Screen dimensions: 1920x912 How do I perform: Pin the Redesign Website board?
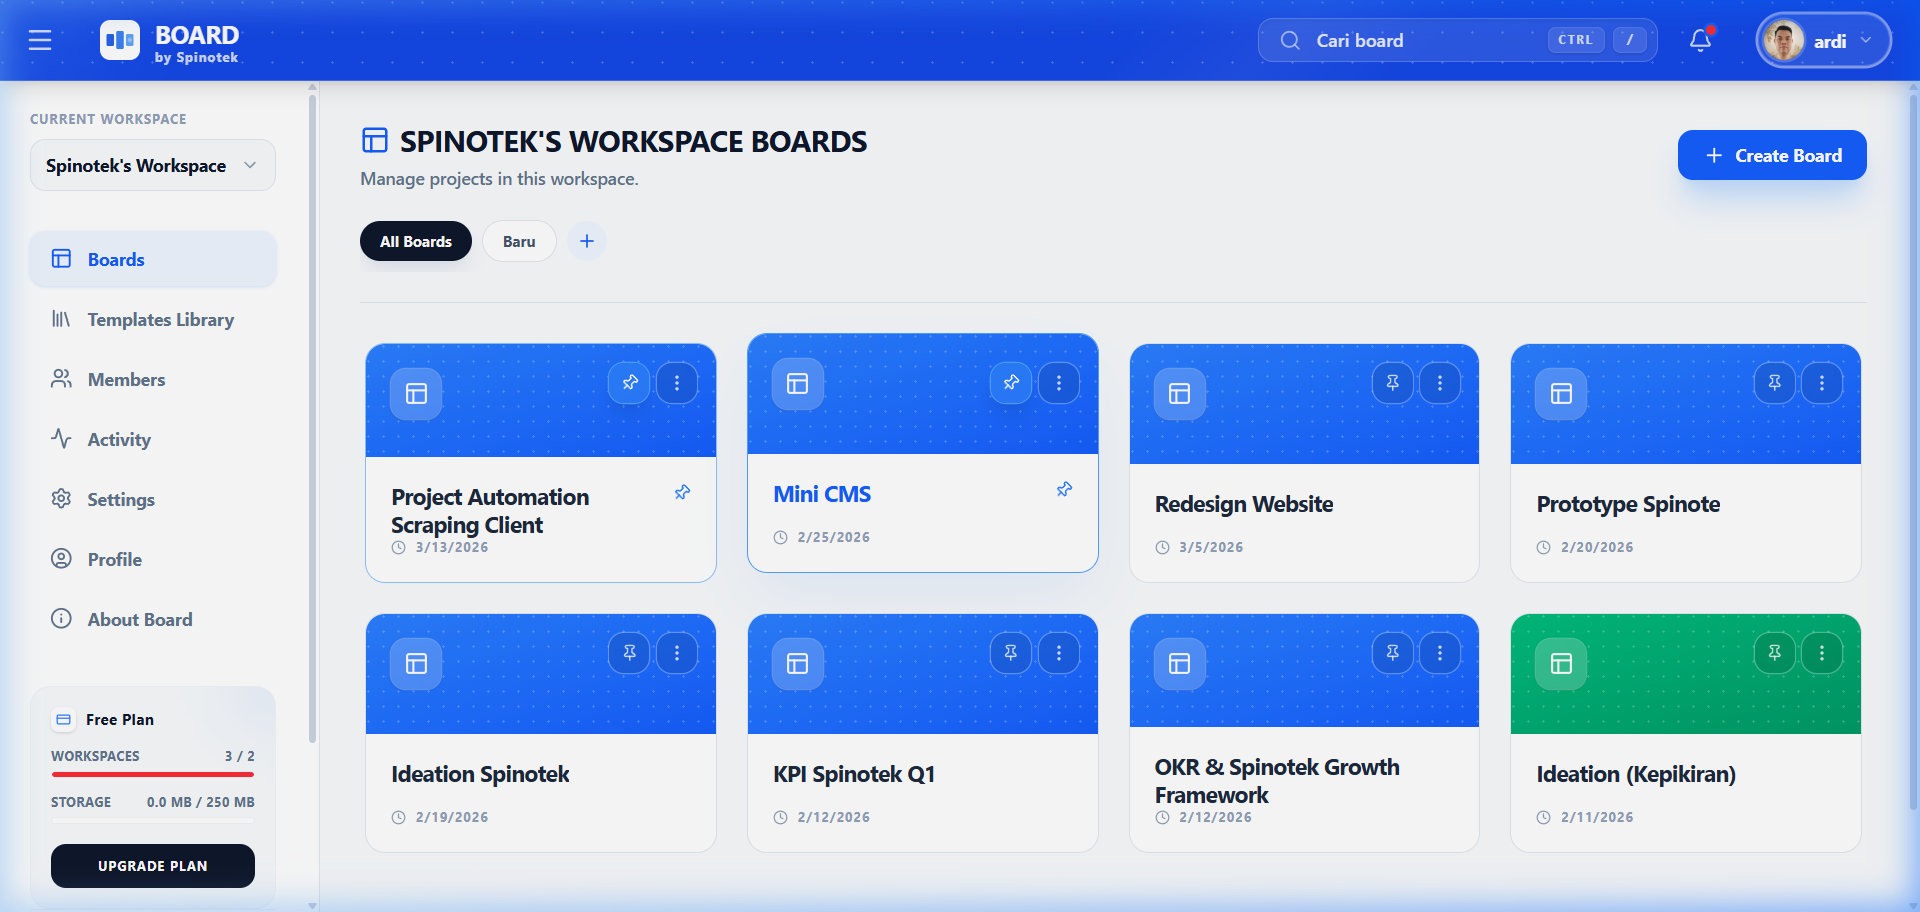point(1392,382)
